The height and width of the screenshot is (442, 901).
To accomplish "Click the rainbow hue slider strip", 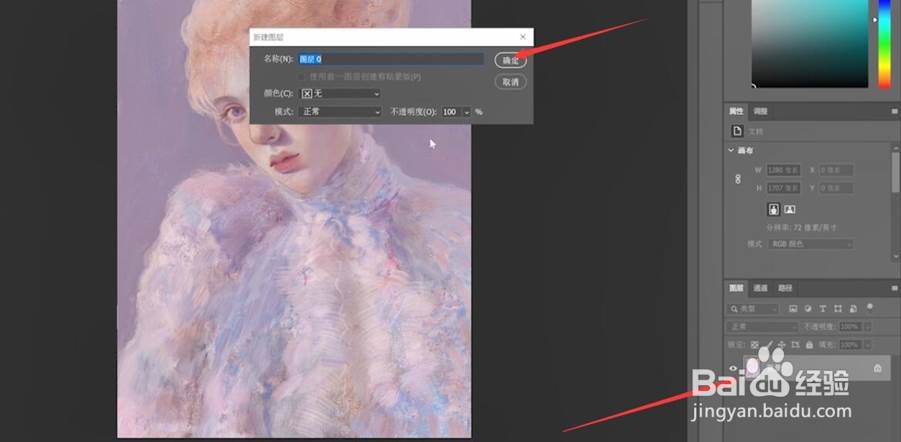I will (884, 44).
